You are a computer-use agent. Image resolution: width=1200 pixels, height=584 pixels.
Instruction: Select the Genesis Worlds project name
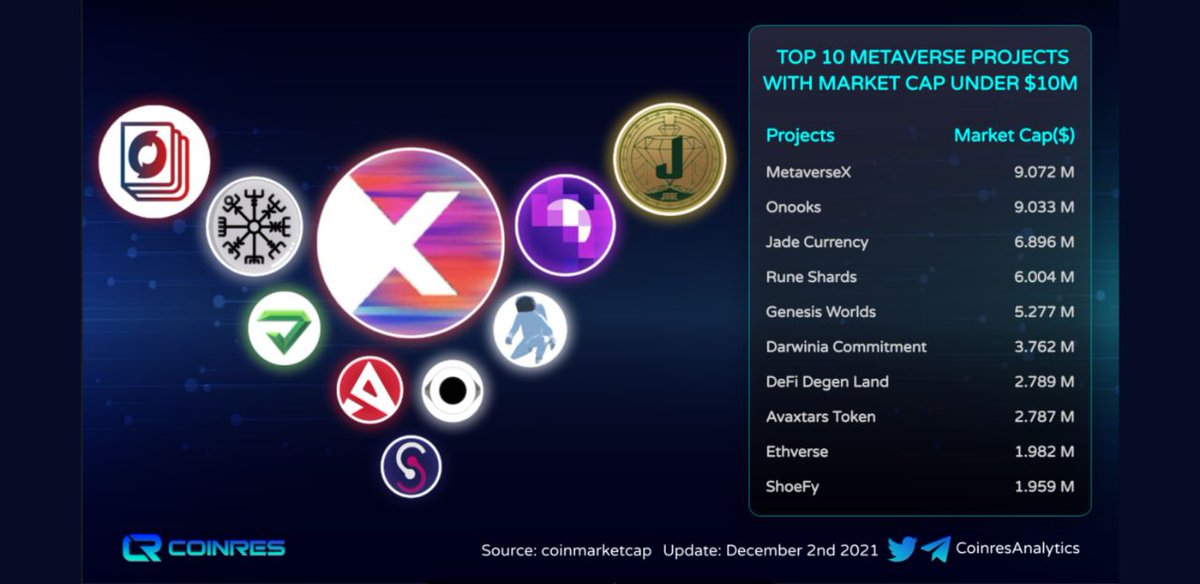pyautogui.click(x=821, y=312)
